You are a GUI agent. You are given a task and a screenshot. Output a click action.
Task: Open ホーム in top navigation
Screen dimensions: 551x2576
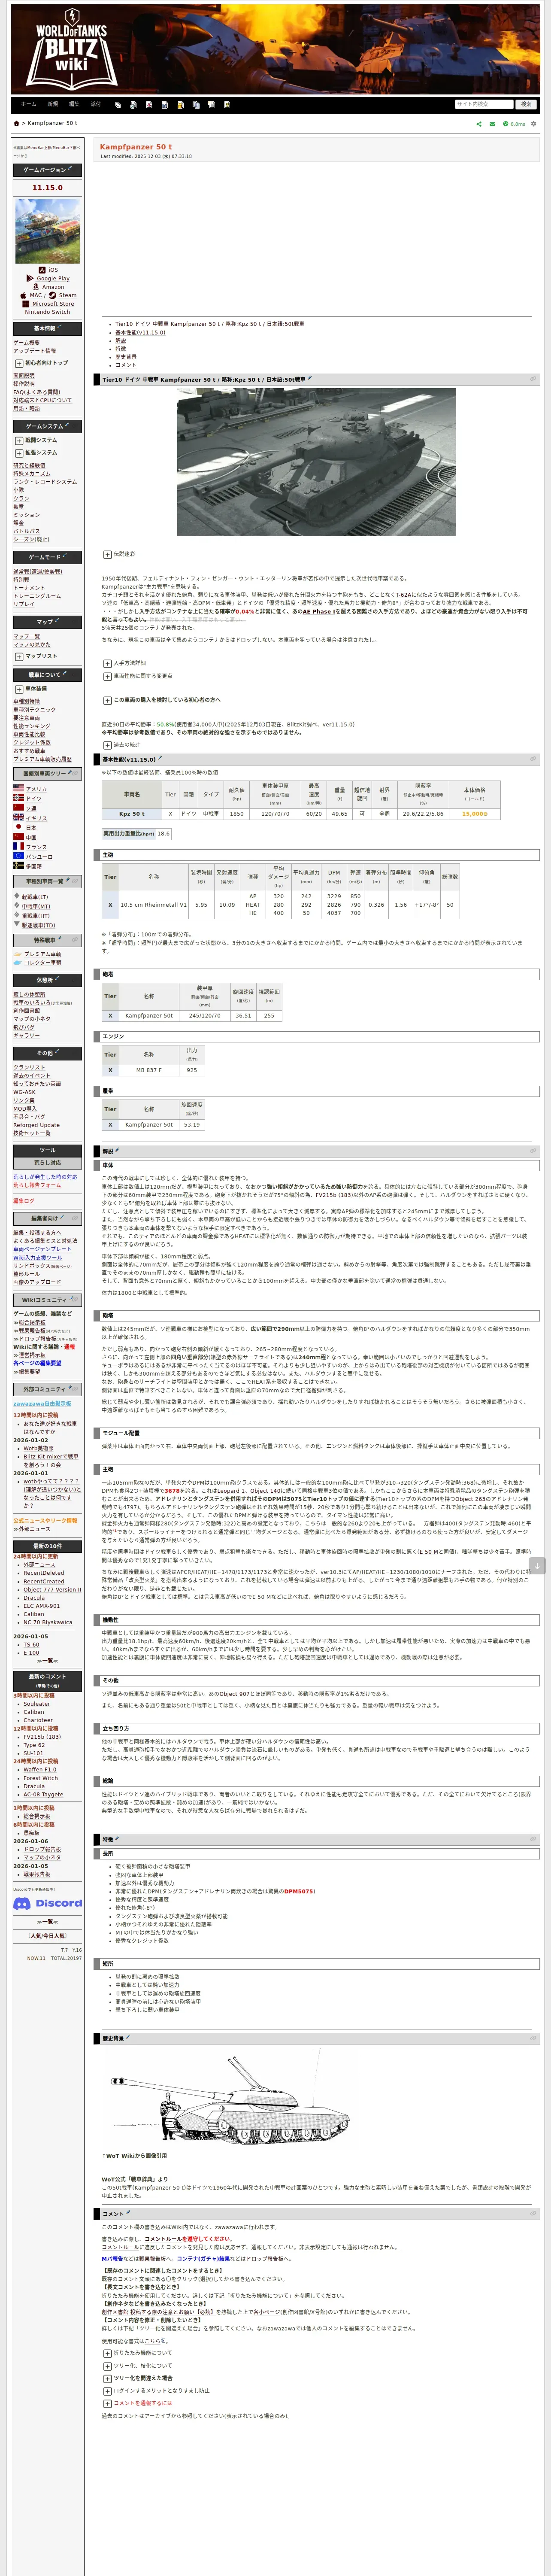tap(29, 104)
